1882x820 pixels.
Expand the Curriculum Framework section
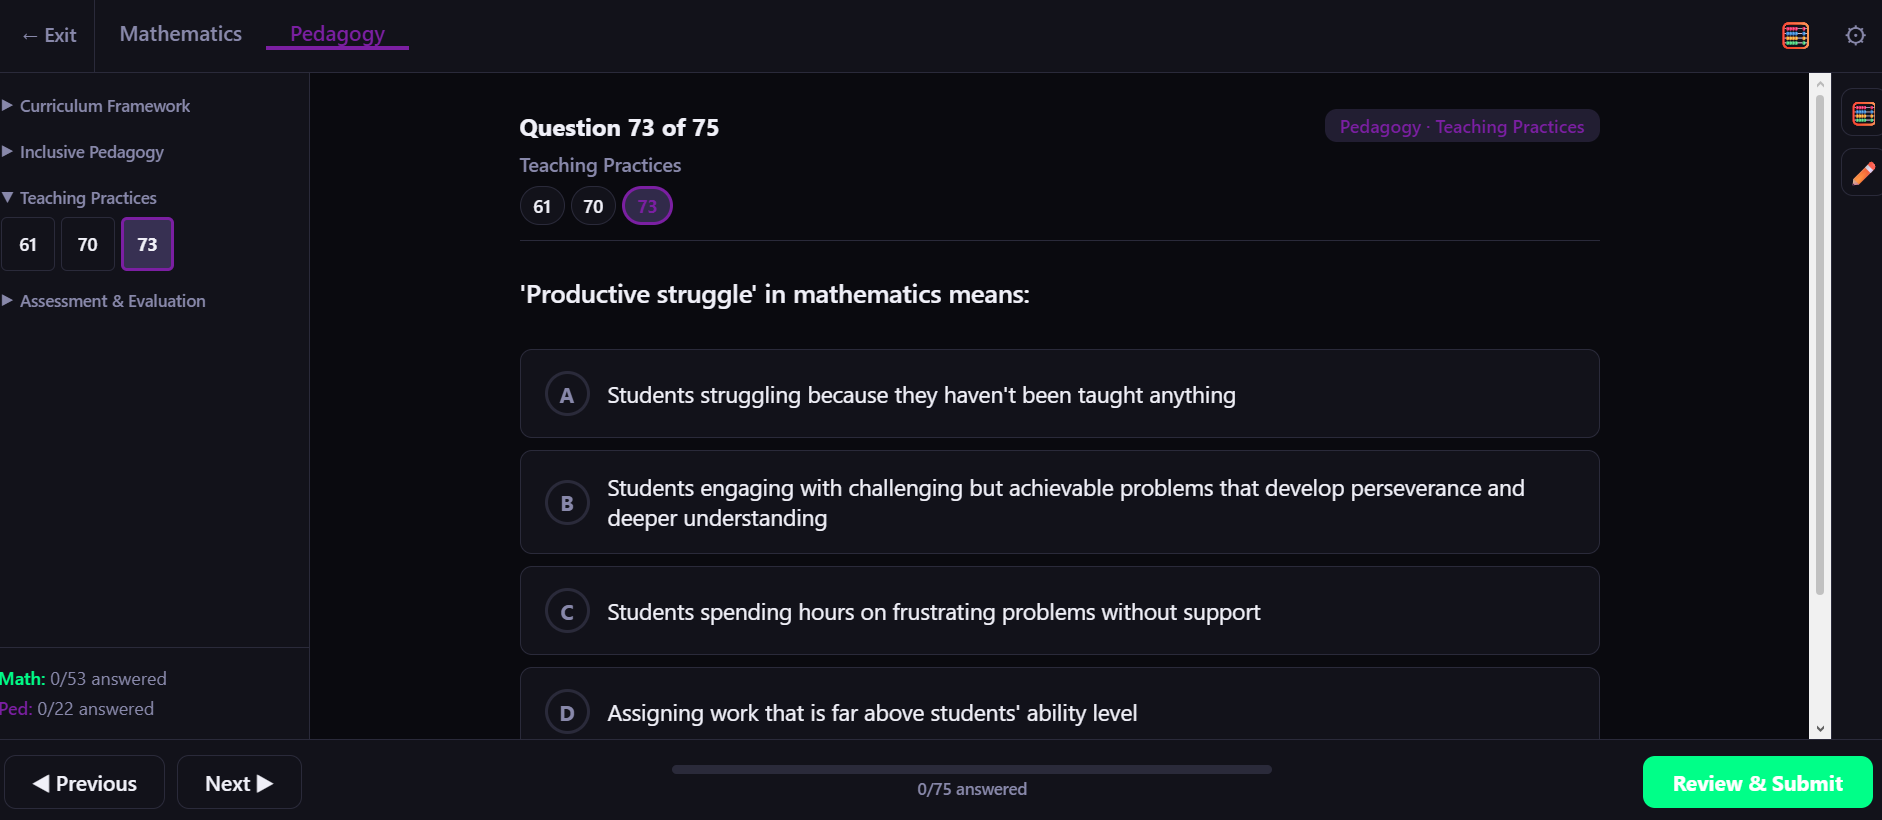104,106
